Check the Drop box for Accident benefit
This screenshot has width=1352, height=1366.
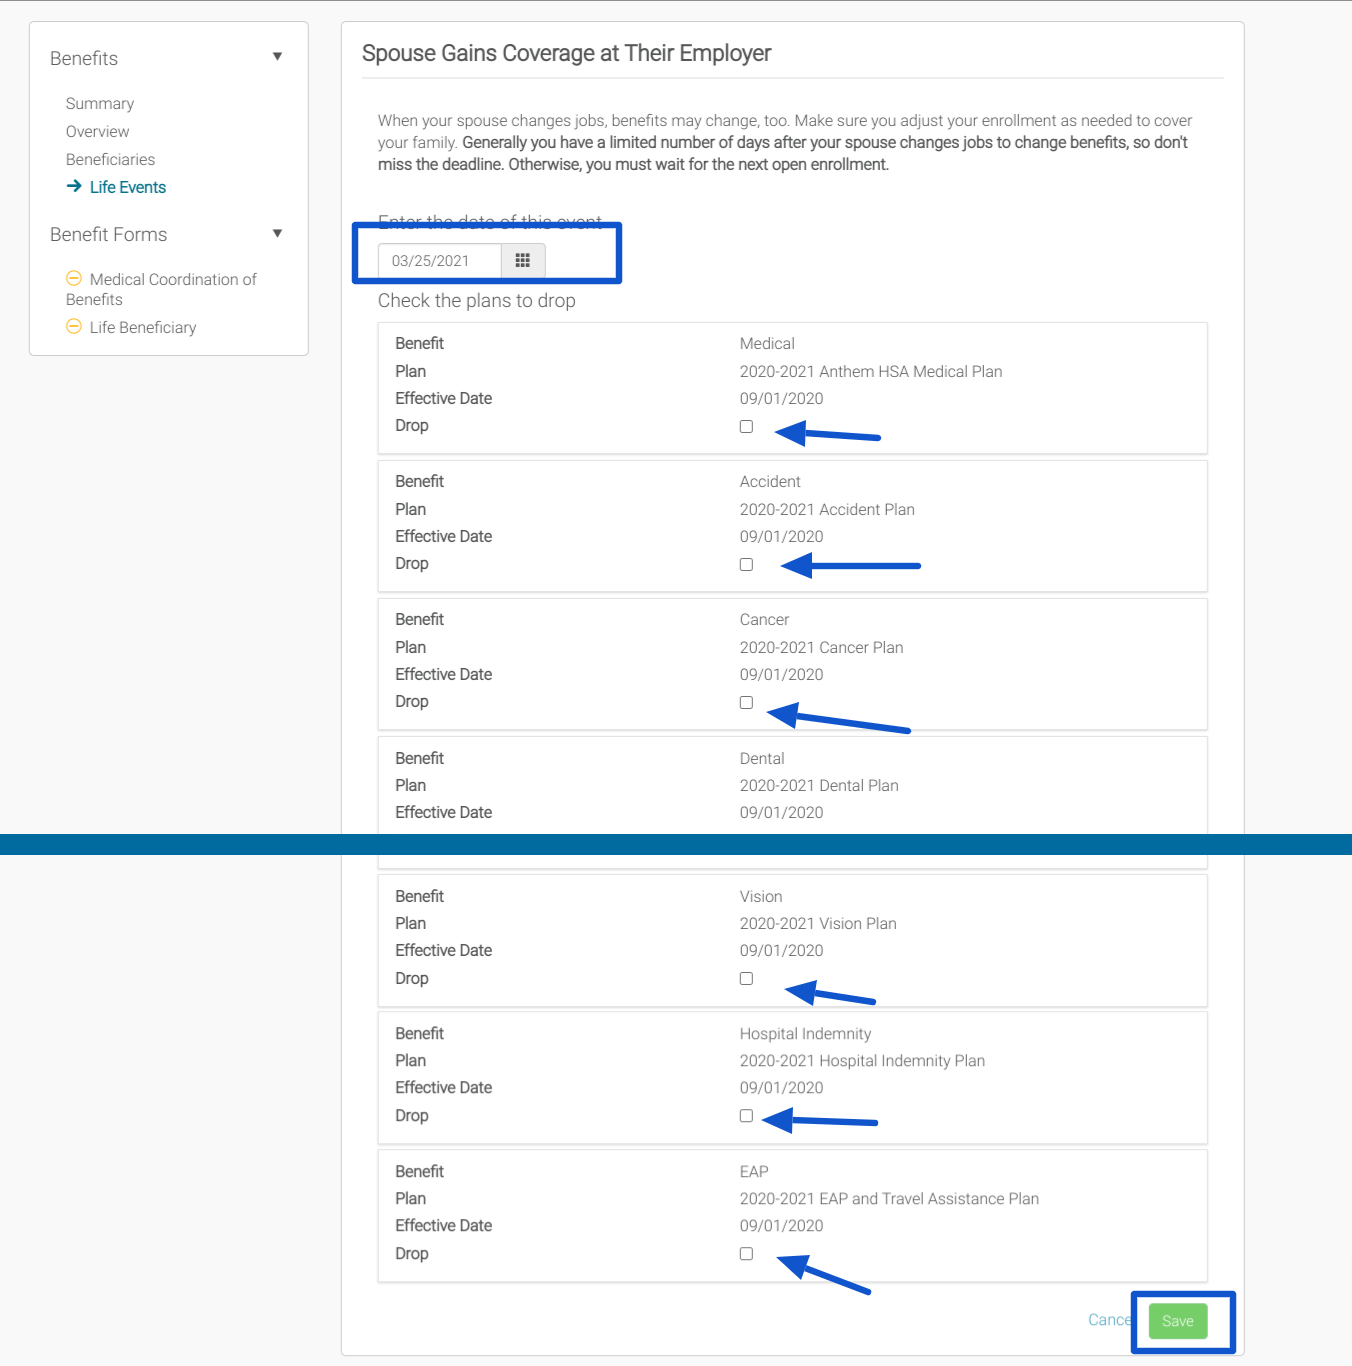(x=746, y=564)
